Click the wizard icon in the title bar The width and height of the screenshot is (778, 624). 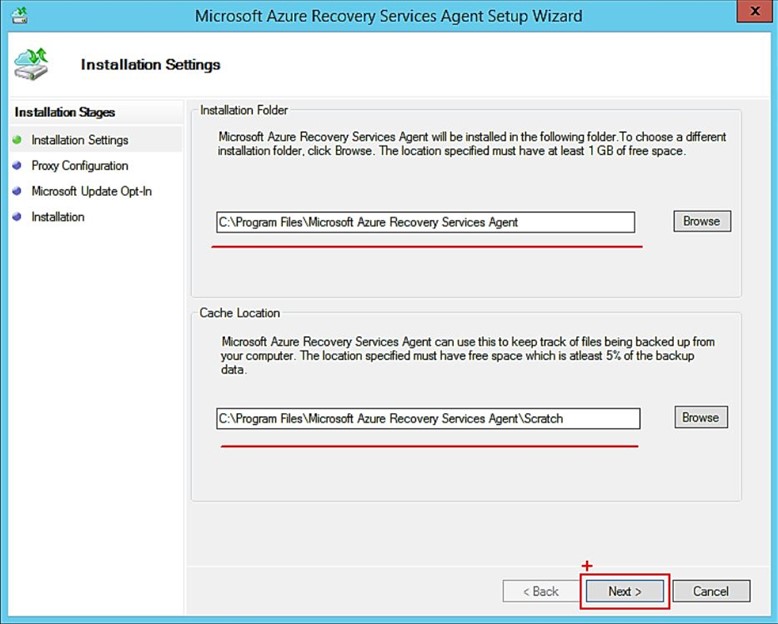point(20,15)
